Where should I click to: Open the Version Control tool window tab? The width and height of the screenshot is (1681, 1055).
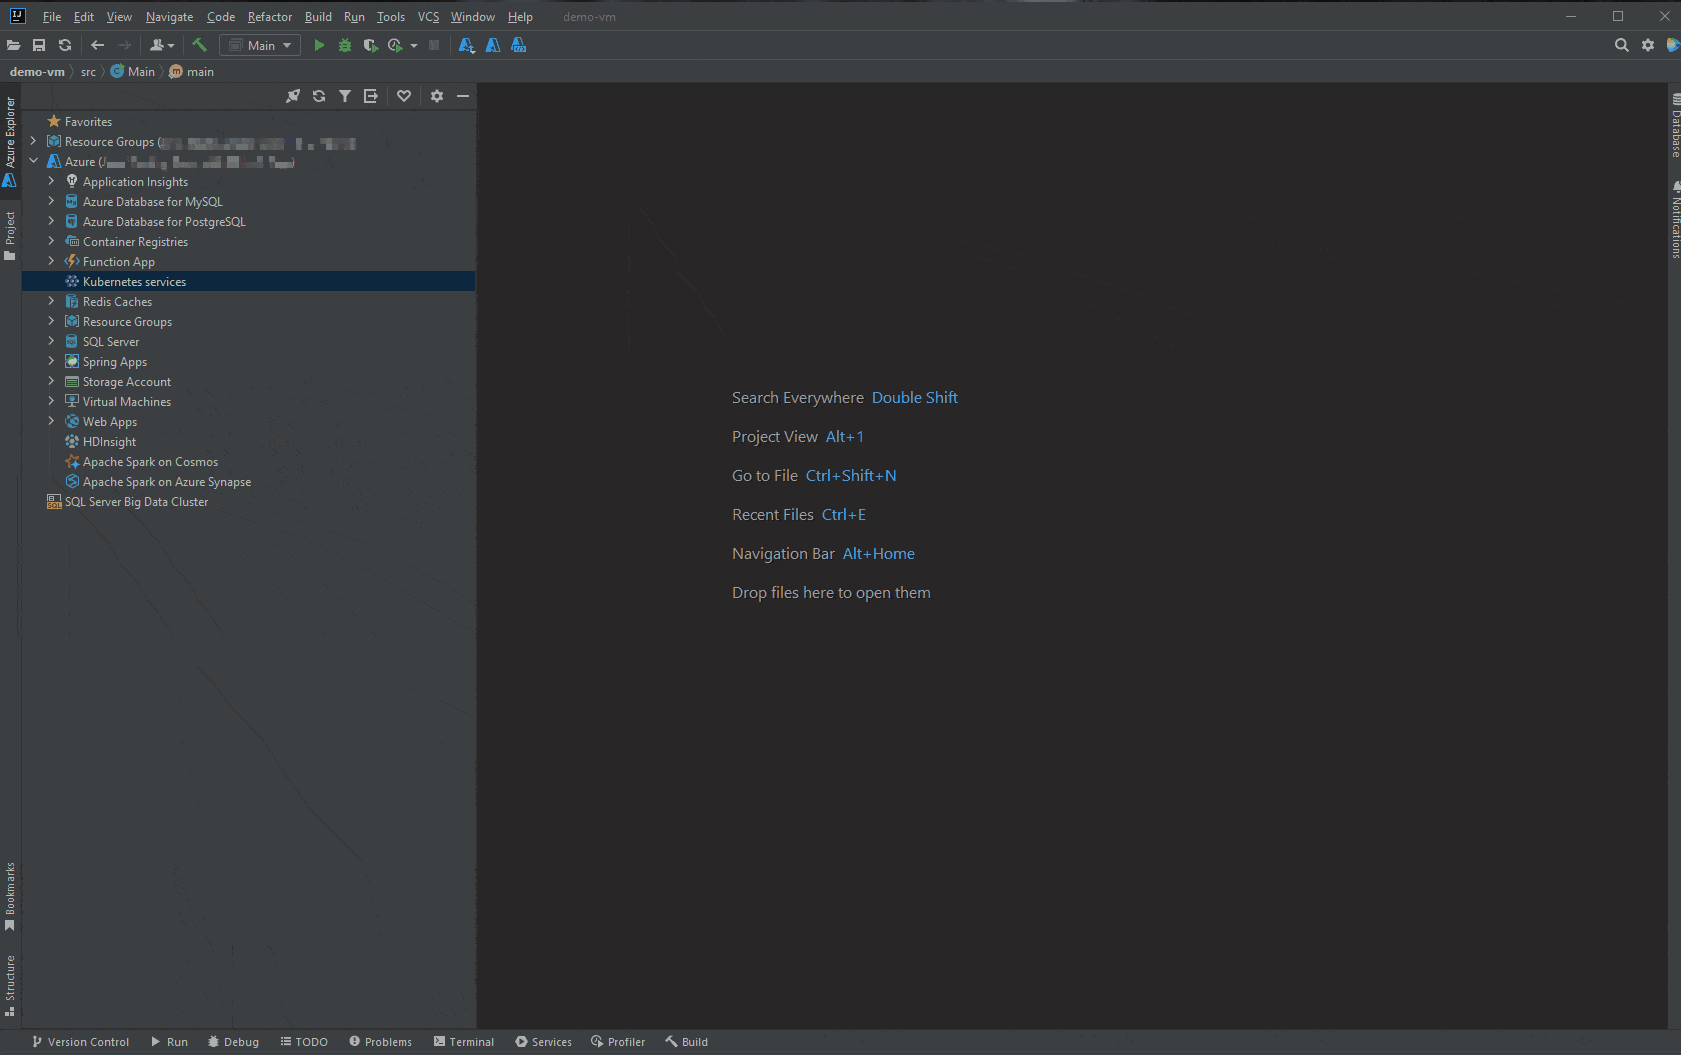[x=81, y=1042]
